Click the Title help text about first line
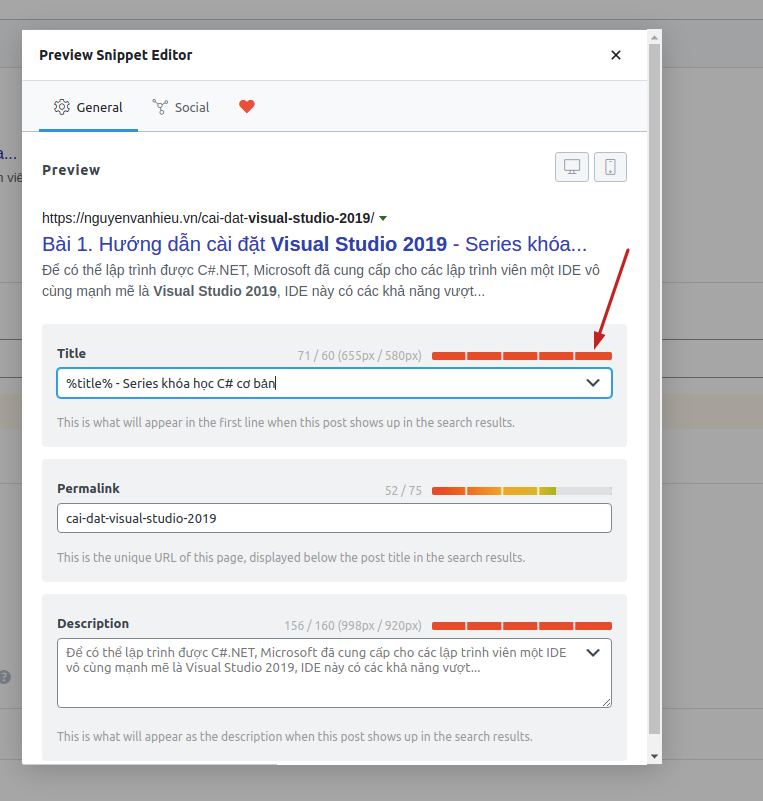The width and height of the screenshot is (763, 801). pos(286,422)
